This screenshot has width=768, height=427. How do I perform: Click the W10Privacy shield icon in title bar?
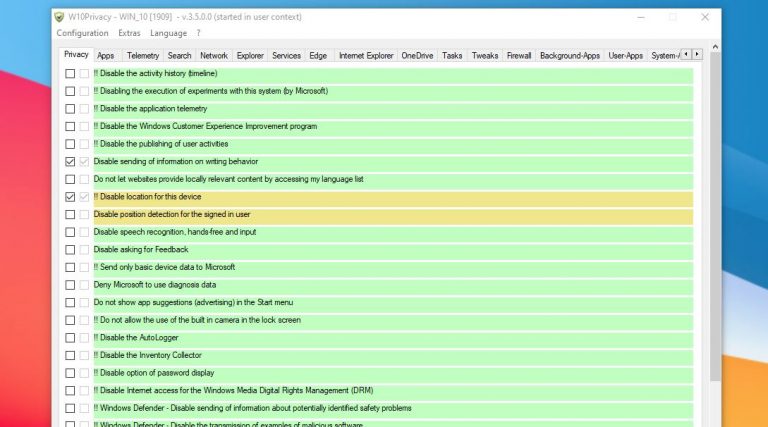click(x=59, y=17)
